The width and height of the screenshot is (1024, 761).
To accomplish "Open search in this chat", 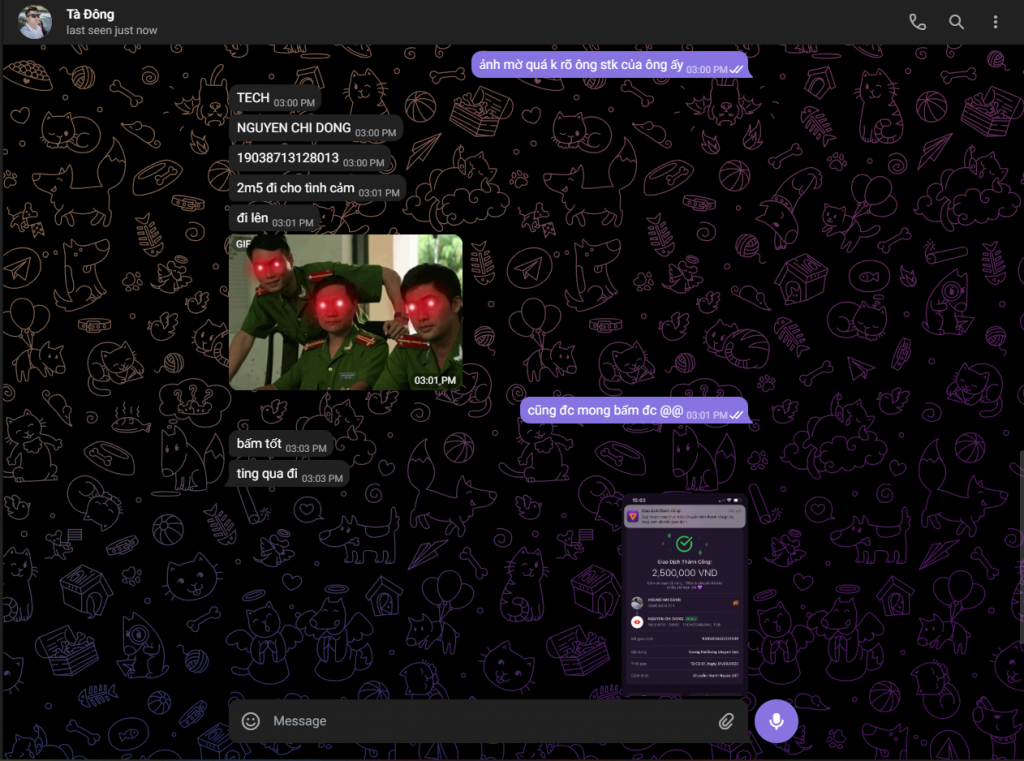I will pos(956,22).
